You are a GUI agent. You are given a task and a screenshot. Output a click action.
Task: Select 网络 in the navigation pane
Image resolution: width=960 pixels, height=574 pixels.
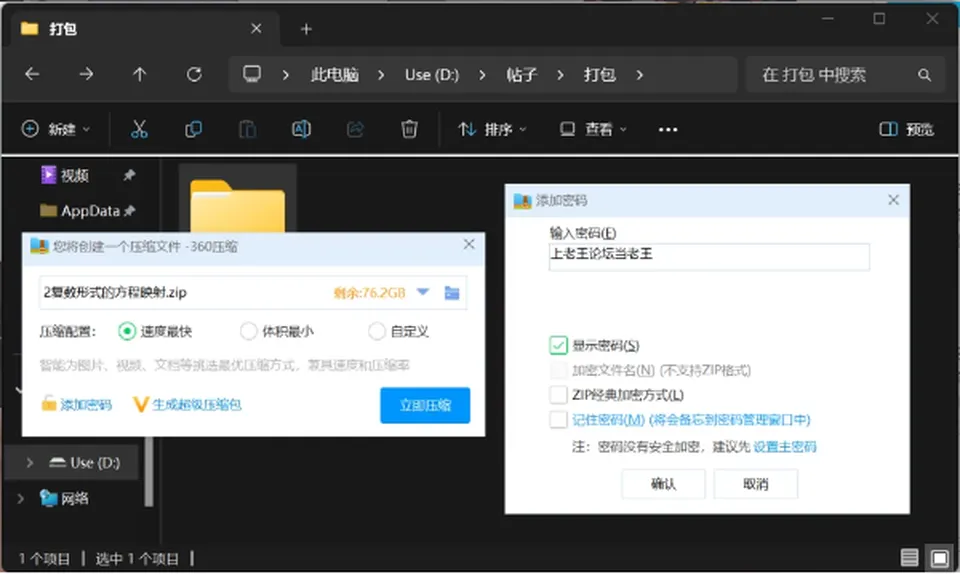pos(64,498)
